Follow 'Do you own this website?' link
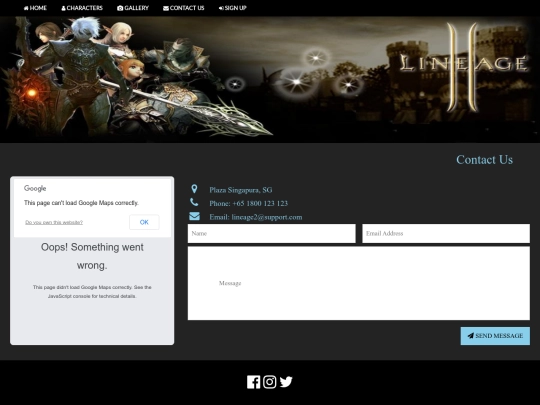 pos(54,222)
